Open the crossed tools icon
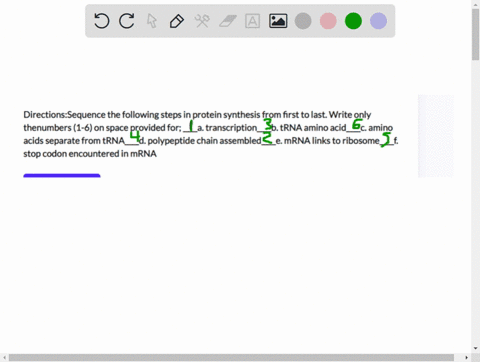Image resolution: width=480 pixels, height=362 pixels. (x=202, y=21)
